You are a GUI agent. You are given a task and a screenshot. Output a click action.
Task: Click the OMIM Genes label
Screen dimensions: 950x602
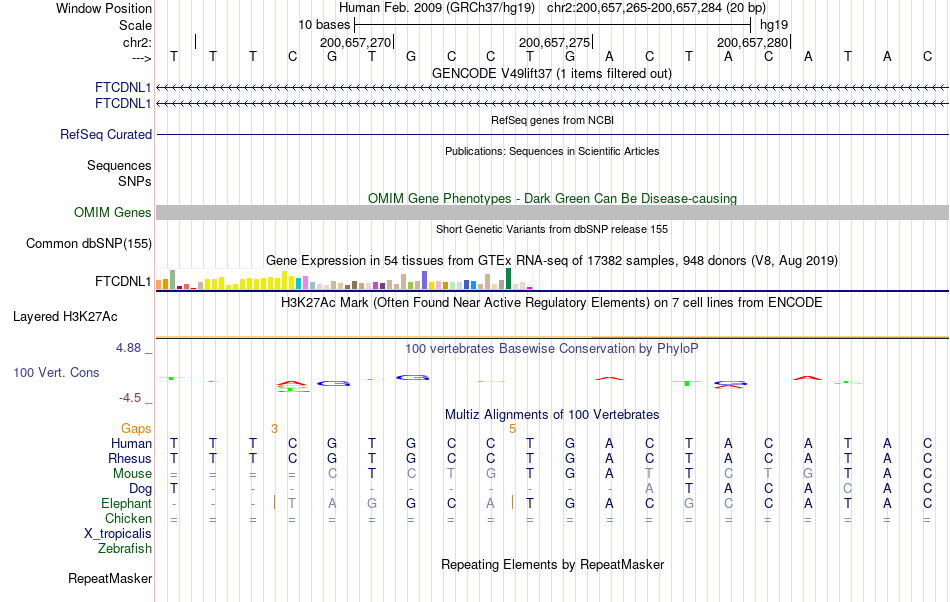(113, 213)
